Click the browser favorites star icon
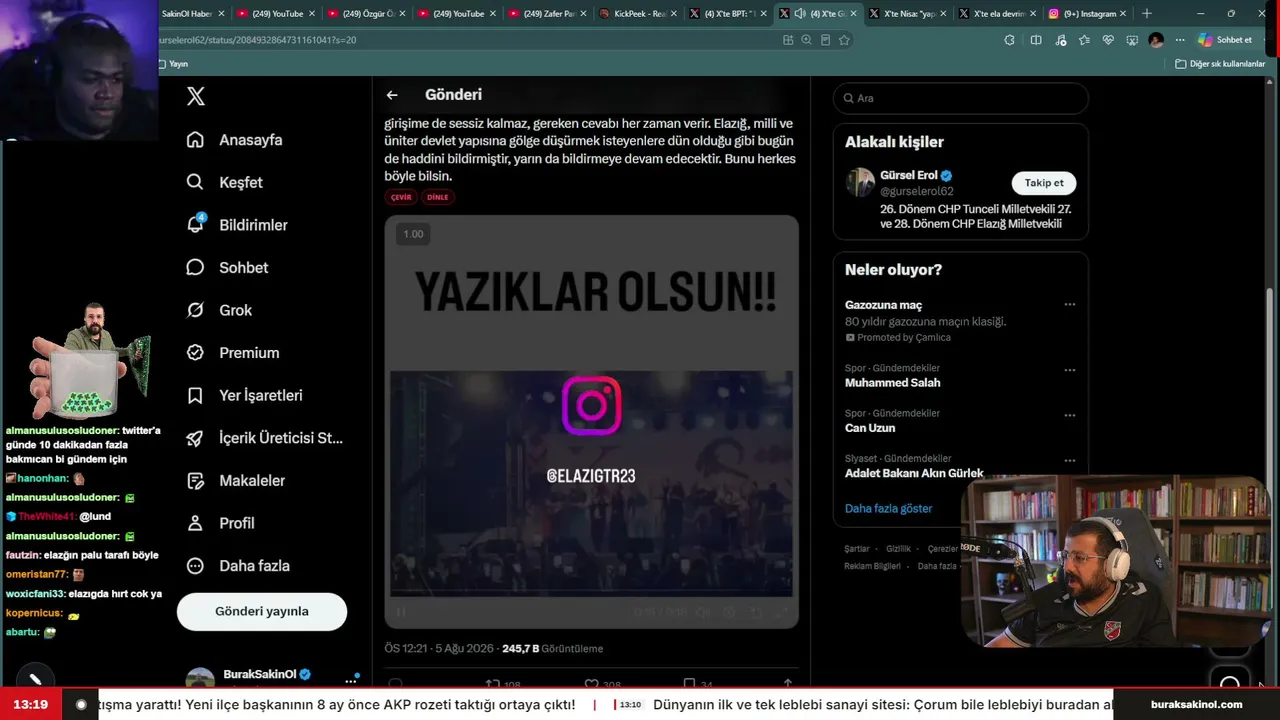1280x720 pixels. [844, 40]
